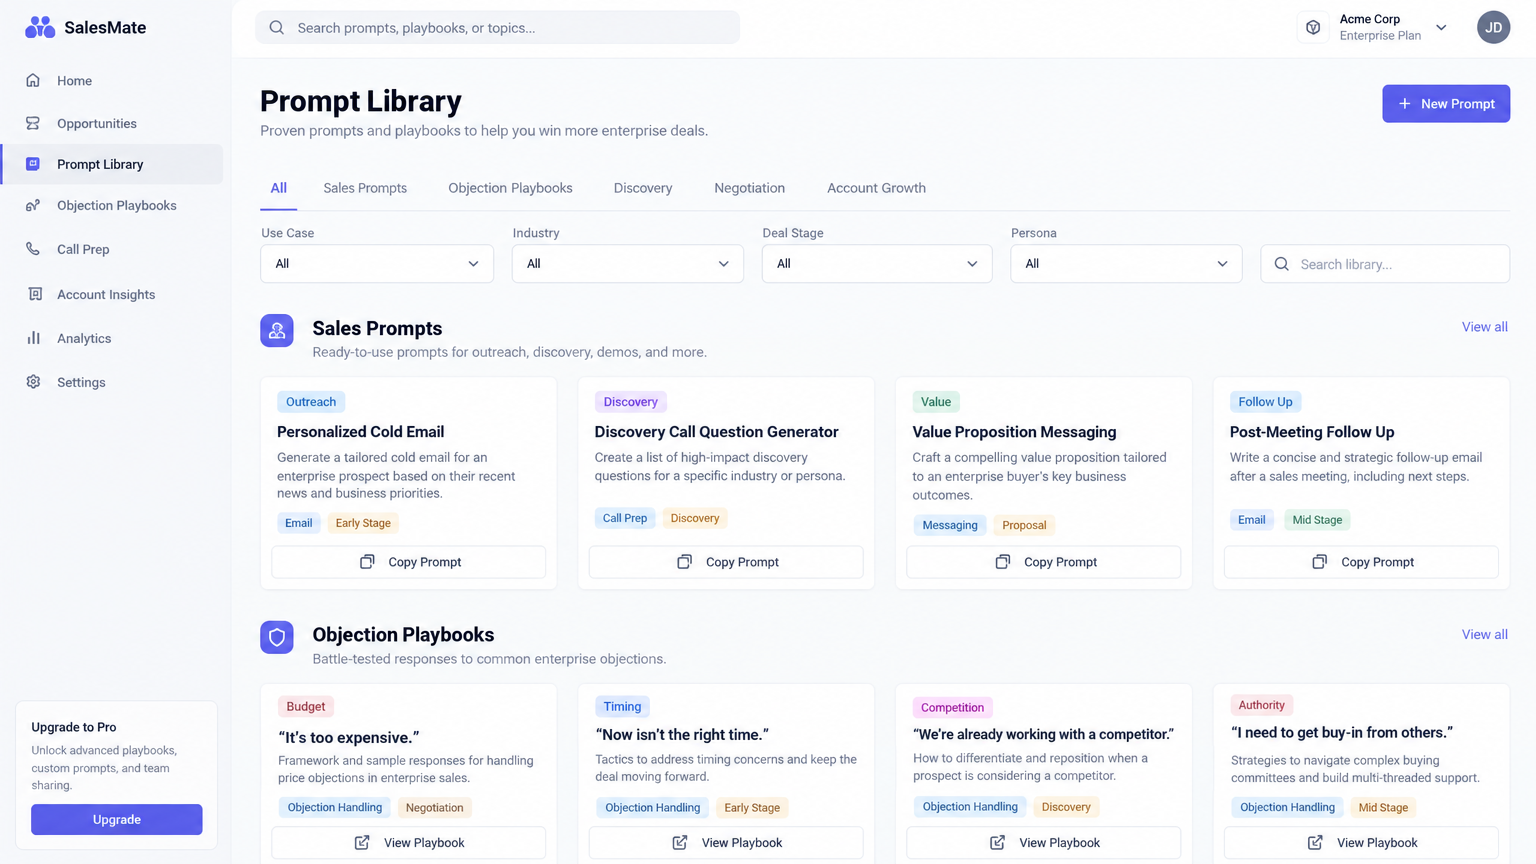View the "I need to get buy-in" playbook
This screenshot has height=864, width=1536.
(x=1361, y=843)
